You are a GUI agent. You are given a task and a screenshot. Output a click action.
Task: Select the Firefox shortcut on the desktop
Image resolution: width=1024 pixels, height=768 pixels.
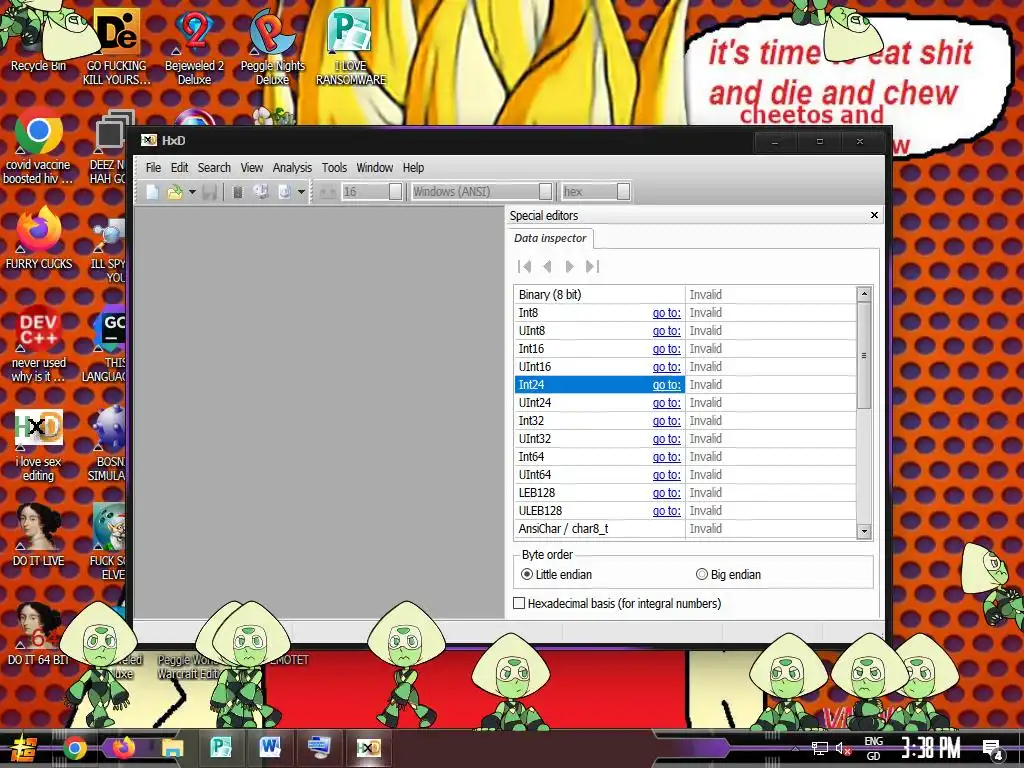[38, 238]
